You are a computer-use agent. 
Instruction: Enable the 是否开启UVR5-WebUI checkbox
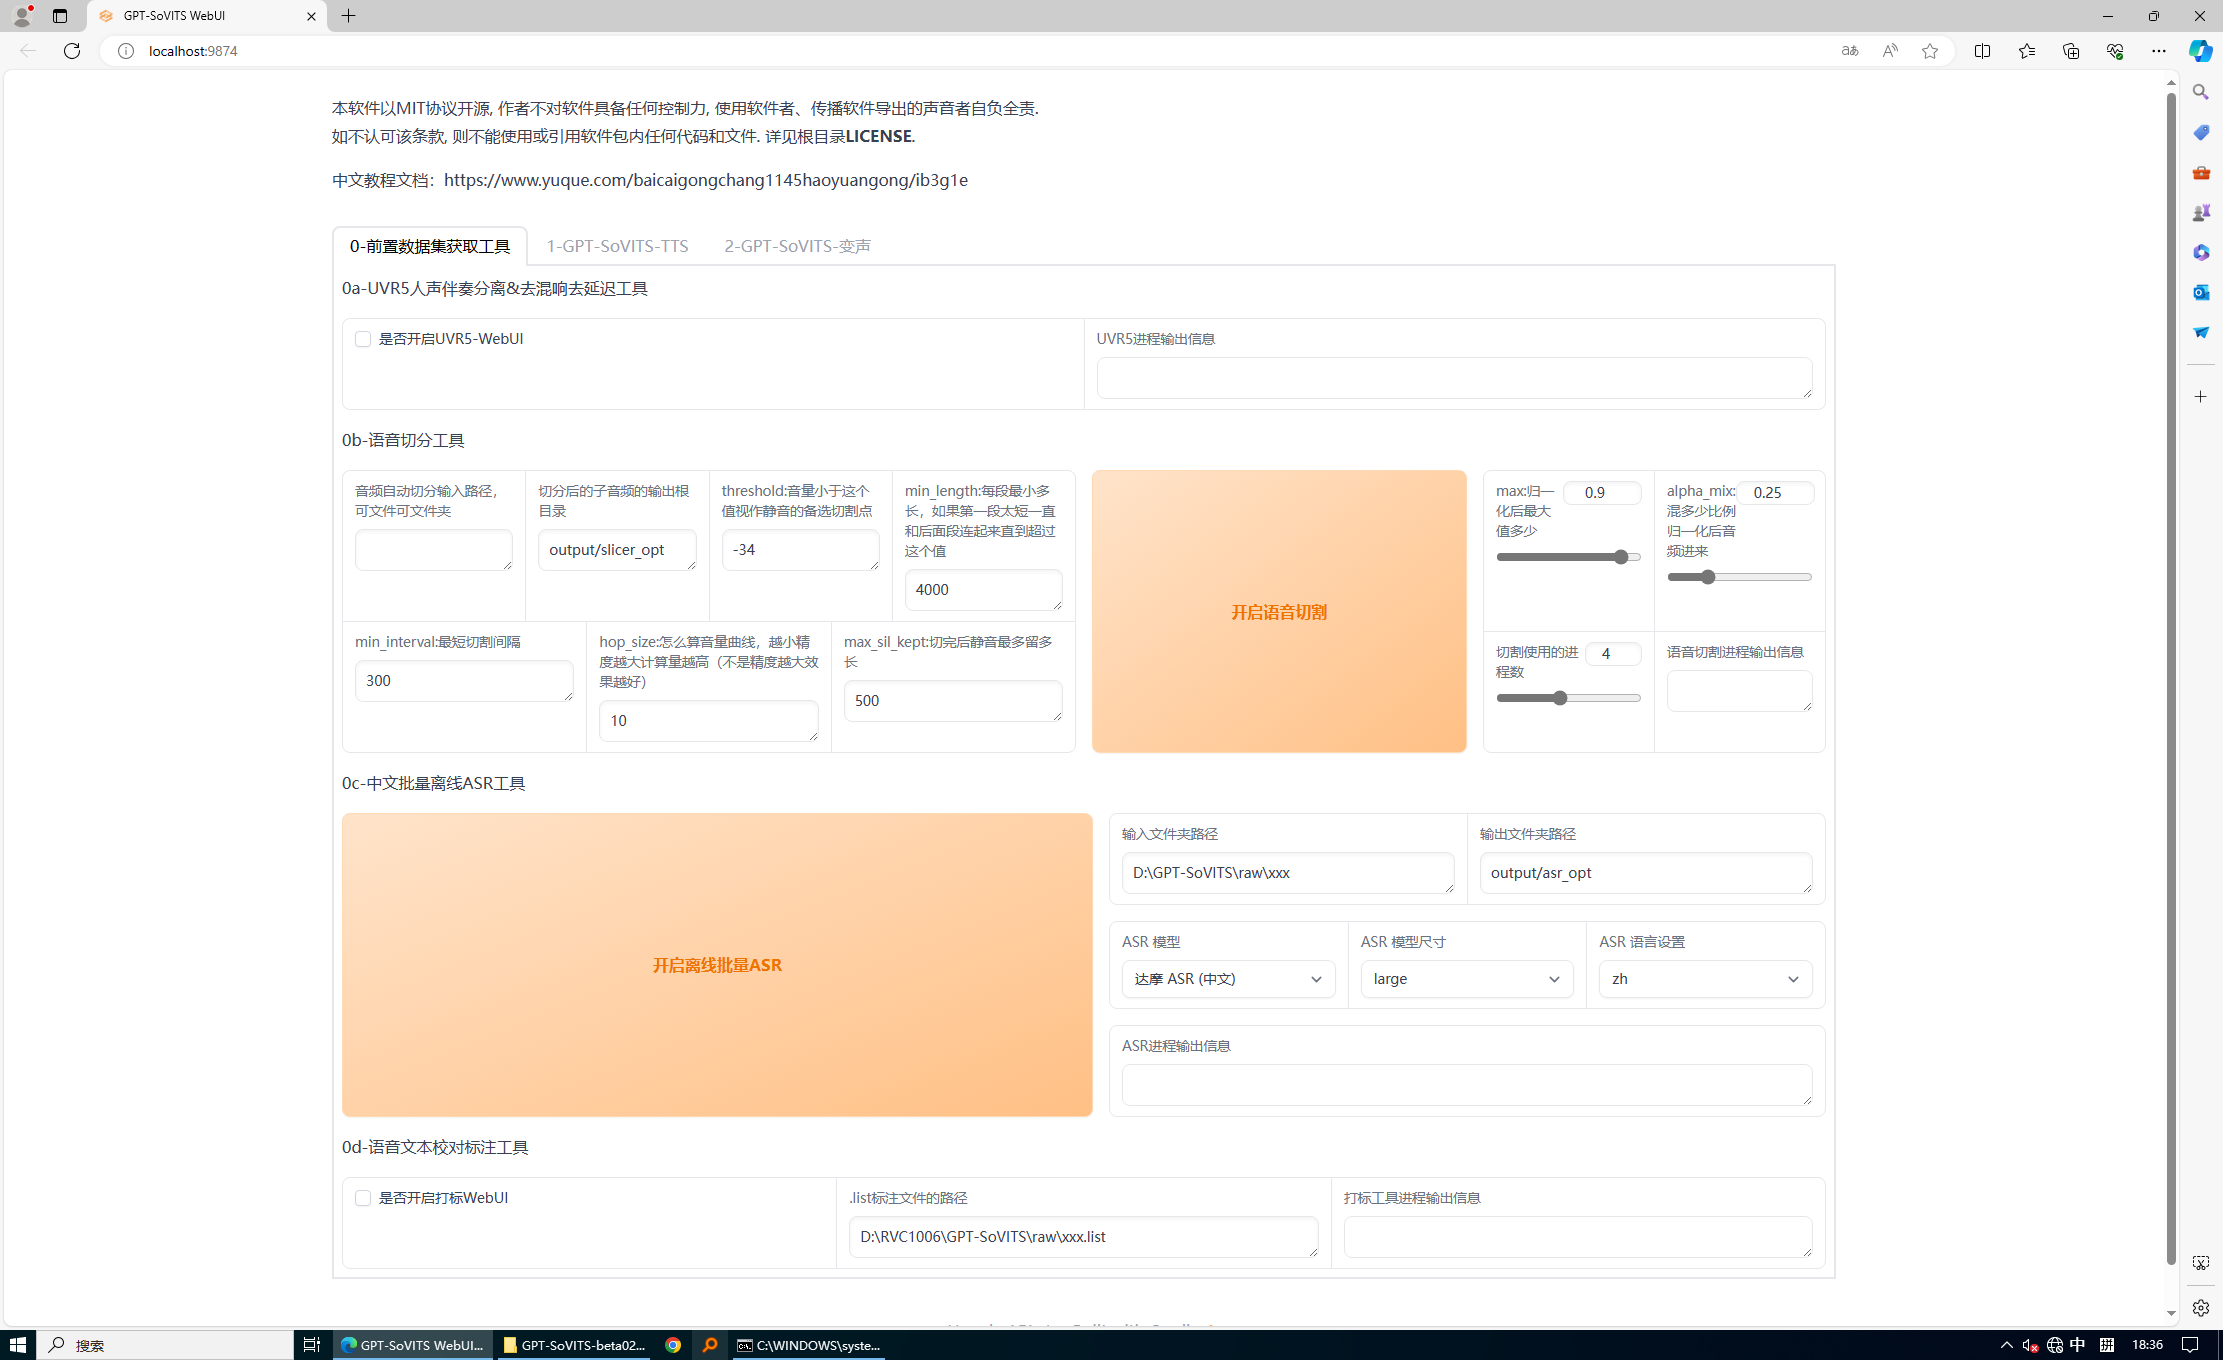(363, 339)
